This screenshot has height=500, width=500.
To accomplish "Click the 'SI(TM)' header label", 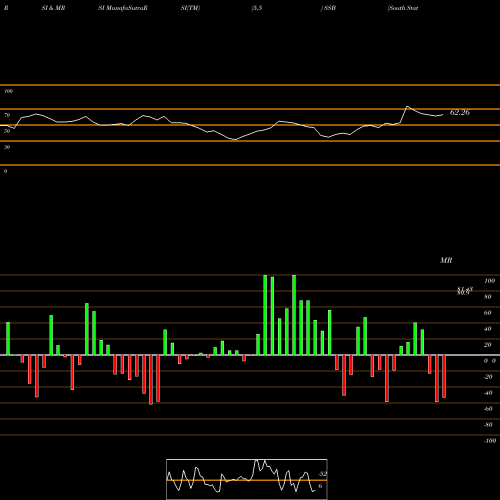I will [x=190, y=8].
